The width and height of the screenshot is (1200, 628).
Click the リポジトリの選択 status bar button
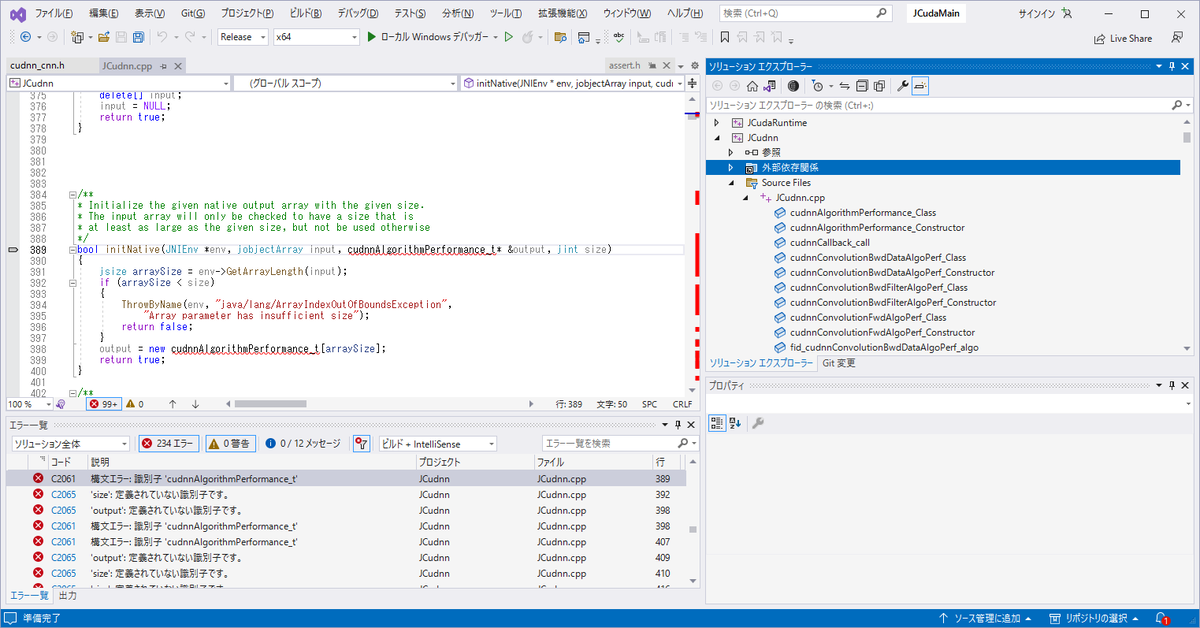coord(1096,618)
